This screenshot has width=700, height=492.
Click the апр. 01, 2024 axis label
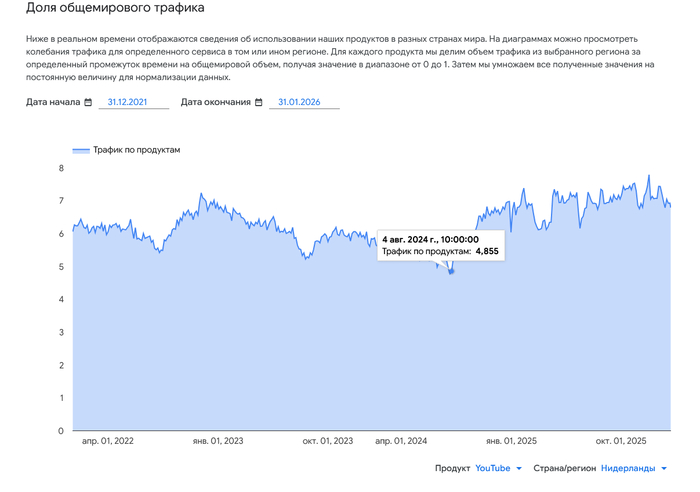point(401,441)
